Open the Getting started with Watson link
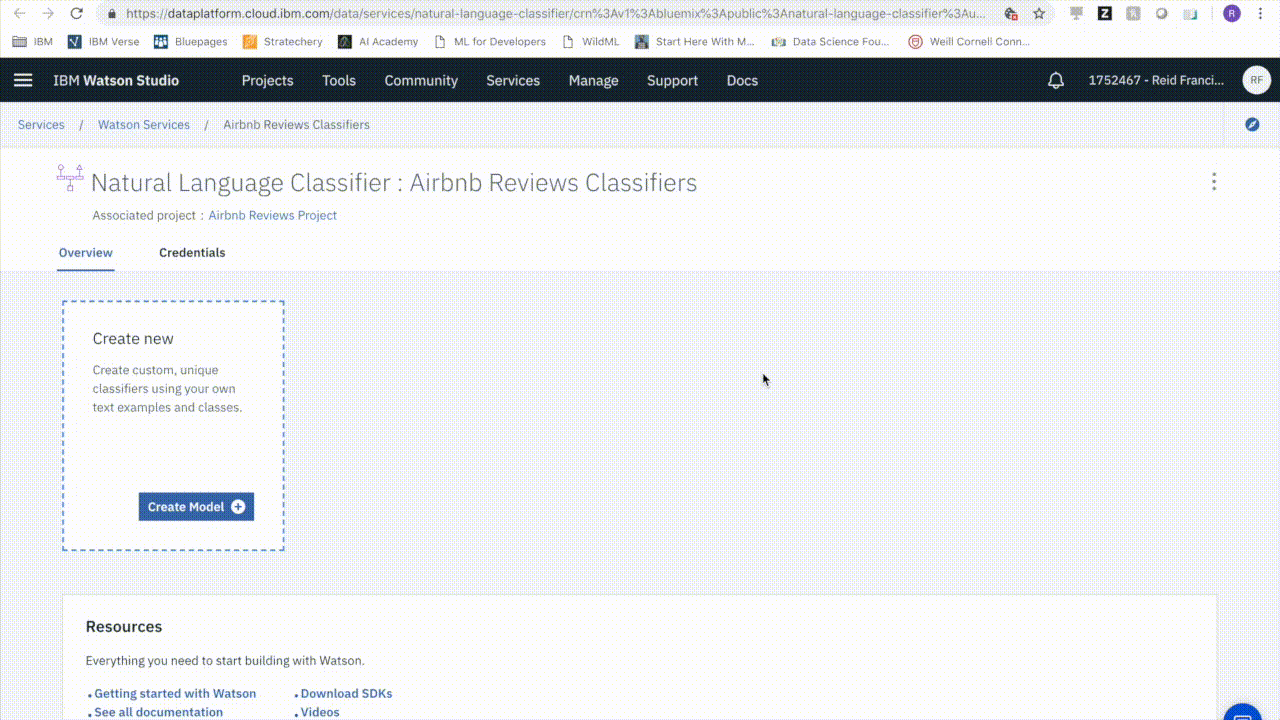The width and height of the screenshot is (1280, 720). tap(175, 693)
